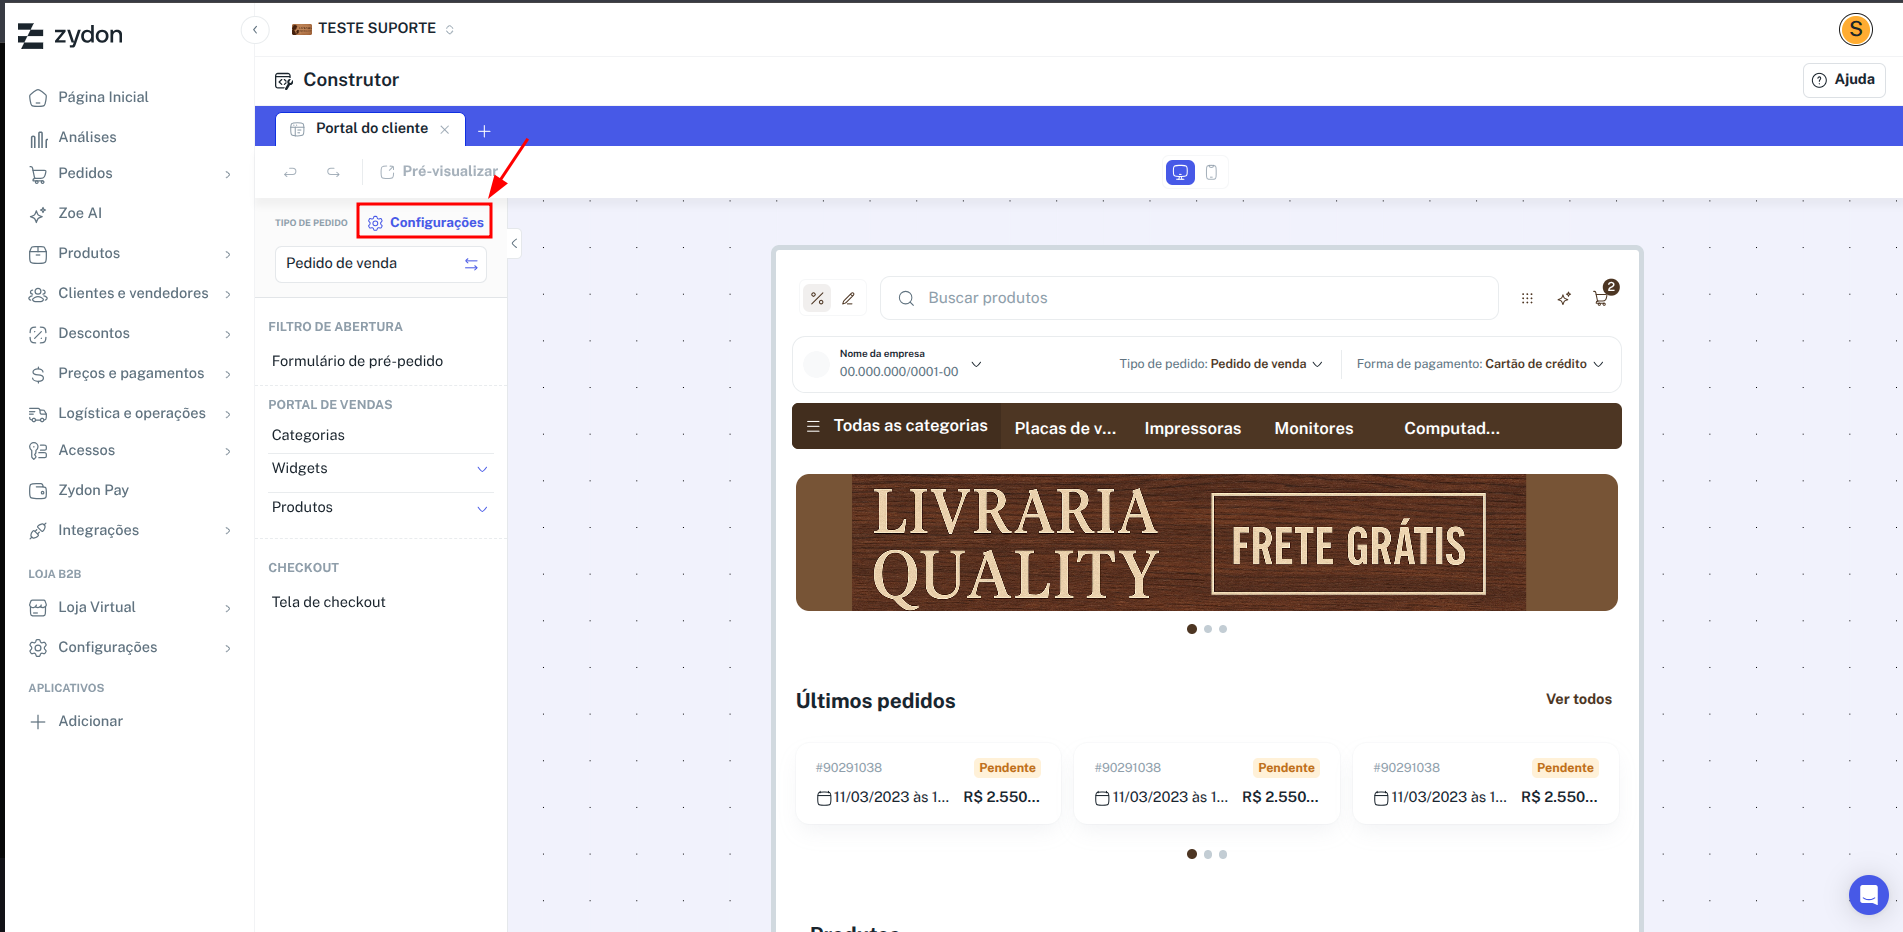Expand Loja Virtual menu
Viewport: 1903px width, 932px height.
pos(130,607)
